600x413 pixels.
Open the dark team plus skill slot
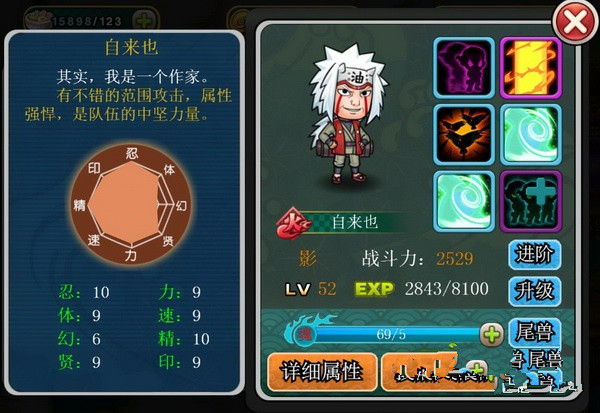click(531, 201)
